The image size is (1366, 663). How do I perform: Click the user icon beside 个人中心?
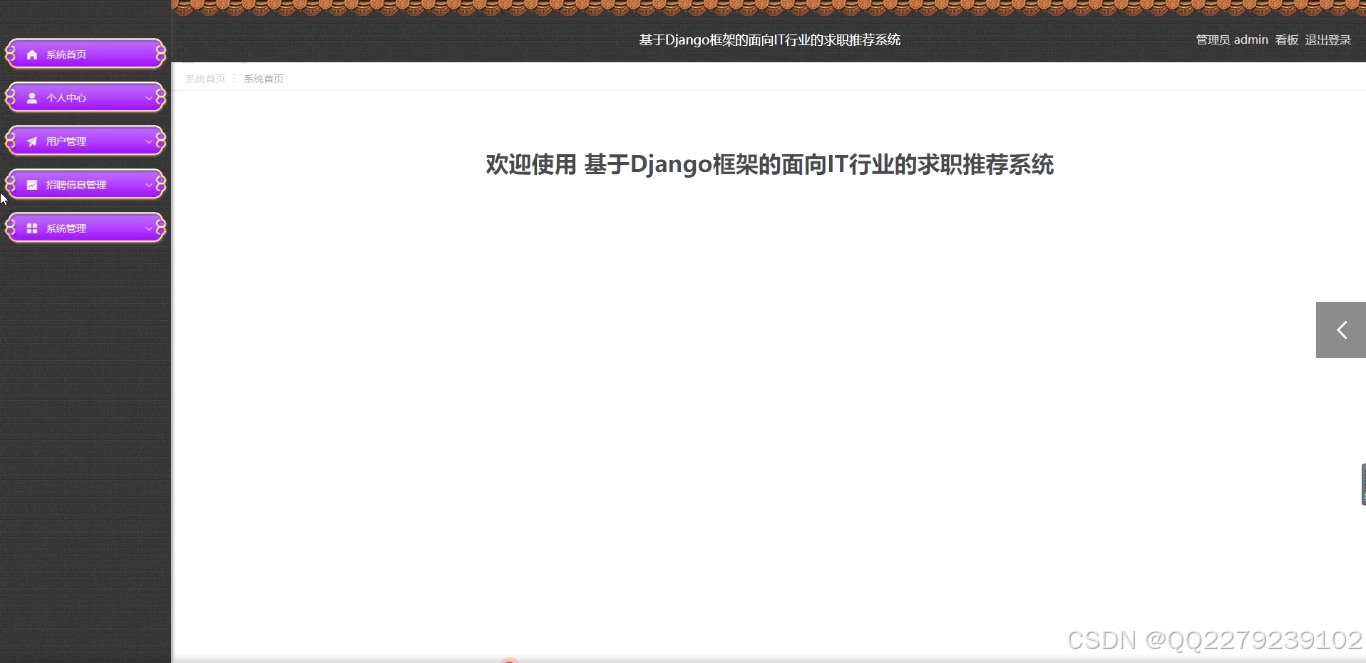pos(32,98)
